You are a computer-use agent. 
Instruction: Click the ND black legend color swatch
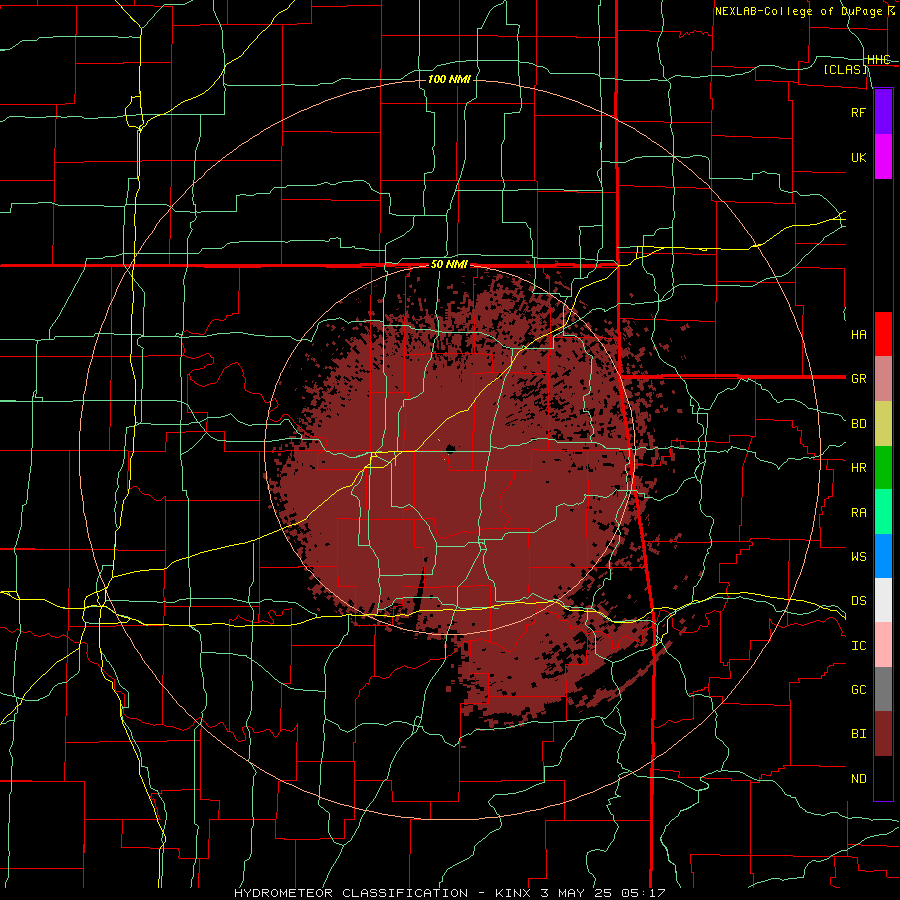click(x=883, y=778)
